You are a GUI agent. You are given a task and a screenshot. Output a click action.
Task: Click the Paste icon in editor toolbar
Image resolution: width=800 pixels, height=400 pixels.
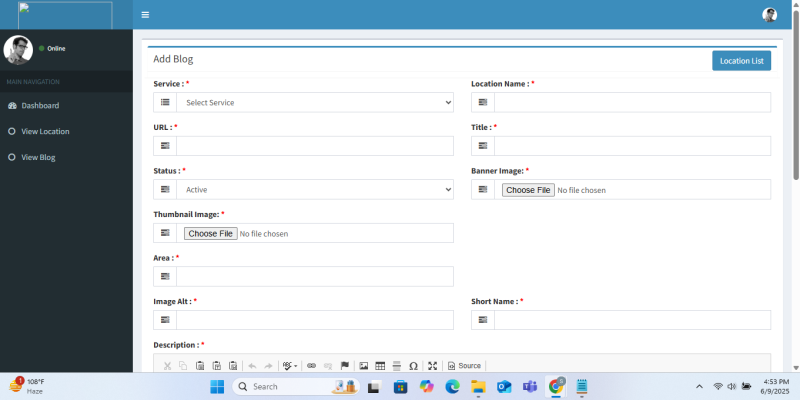tap(200, 366)
